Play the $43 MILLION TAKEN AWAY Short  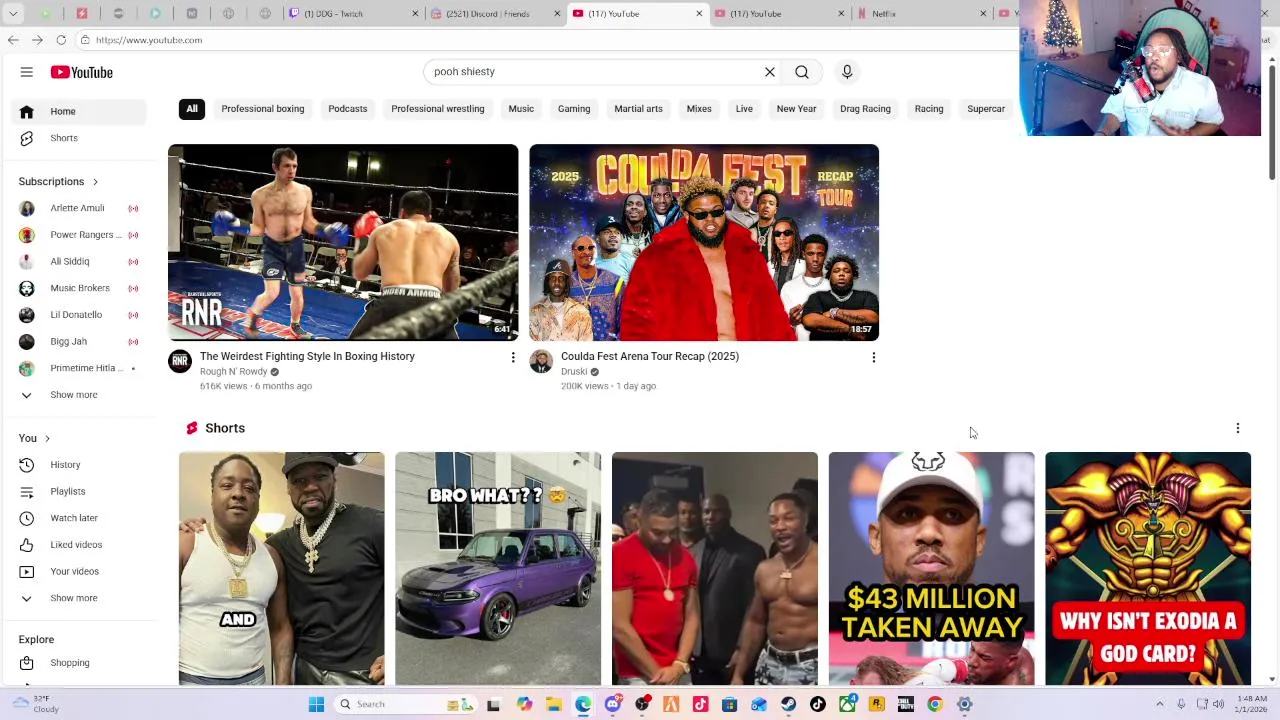(x=931, y=568)
